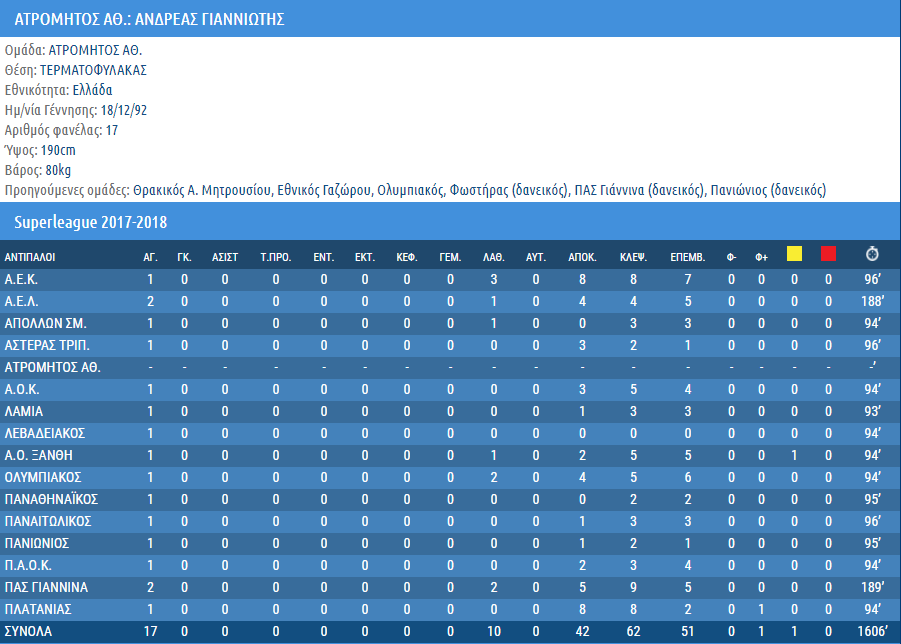Image resolution: width=901 pixels, height=644 pixels.
Task: Select the ΠΑΝΑΙΤΩΛΙΚΟΣ opponent row
Action: (450, 521)
